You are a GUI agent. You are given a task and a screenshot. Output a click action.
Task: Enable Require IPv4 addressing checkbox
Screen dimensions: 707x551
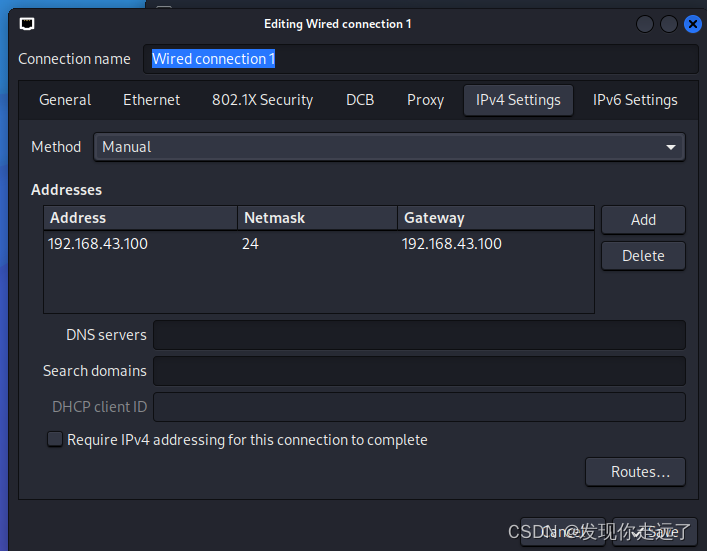click(x=55, y=439)
